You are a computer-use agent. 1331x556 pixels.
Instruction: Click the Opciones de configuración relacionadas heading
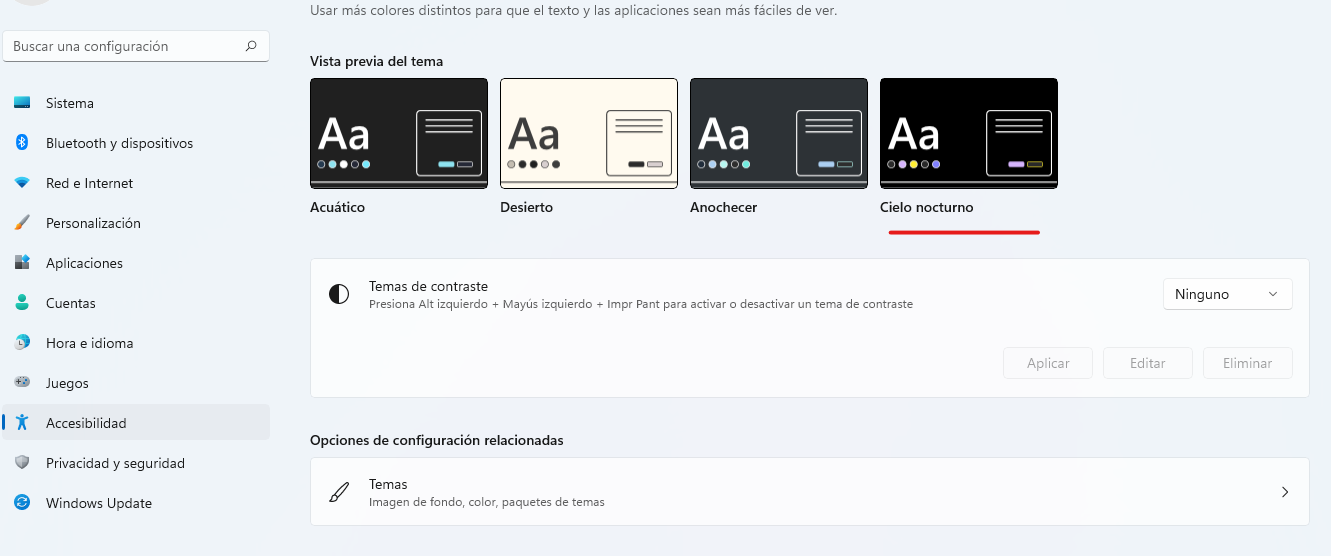tap(437, 440)
